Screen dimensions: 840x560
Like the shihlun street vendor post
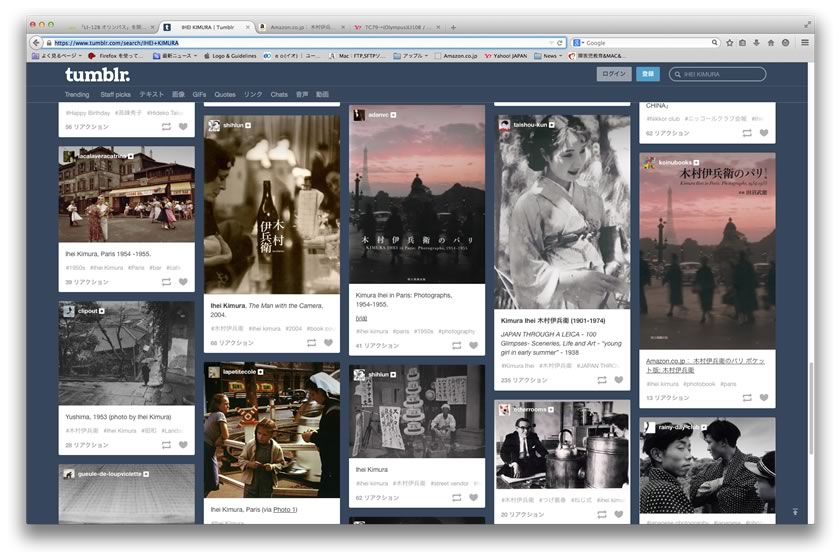[474, 497]
